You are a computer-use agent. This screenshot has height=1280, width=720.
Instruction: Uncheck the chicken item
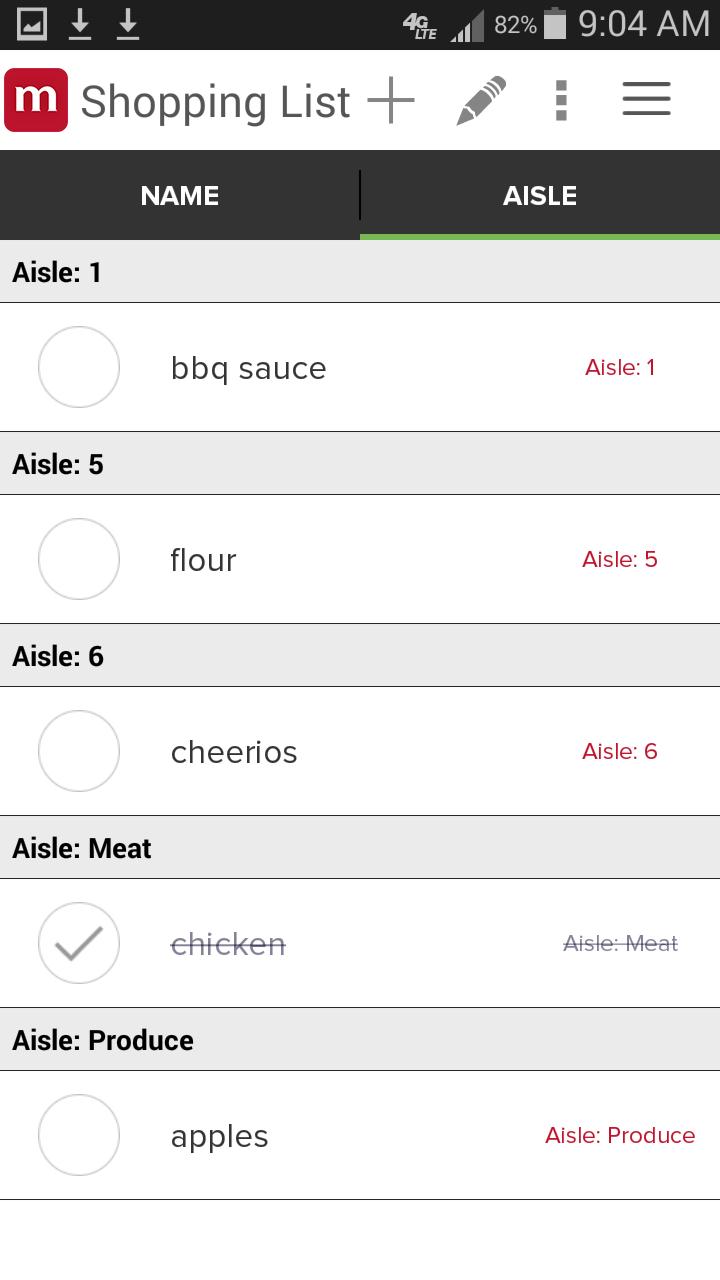(79, 943)
